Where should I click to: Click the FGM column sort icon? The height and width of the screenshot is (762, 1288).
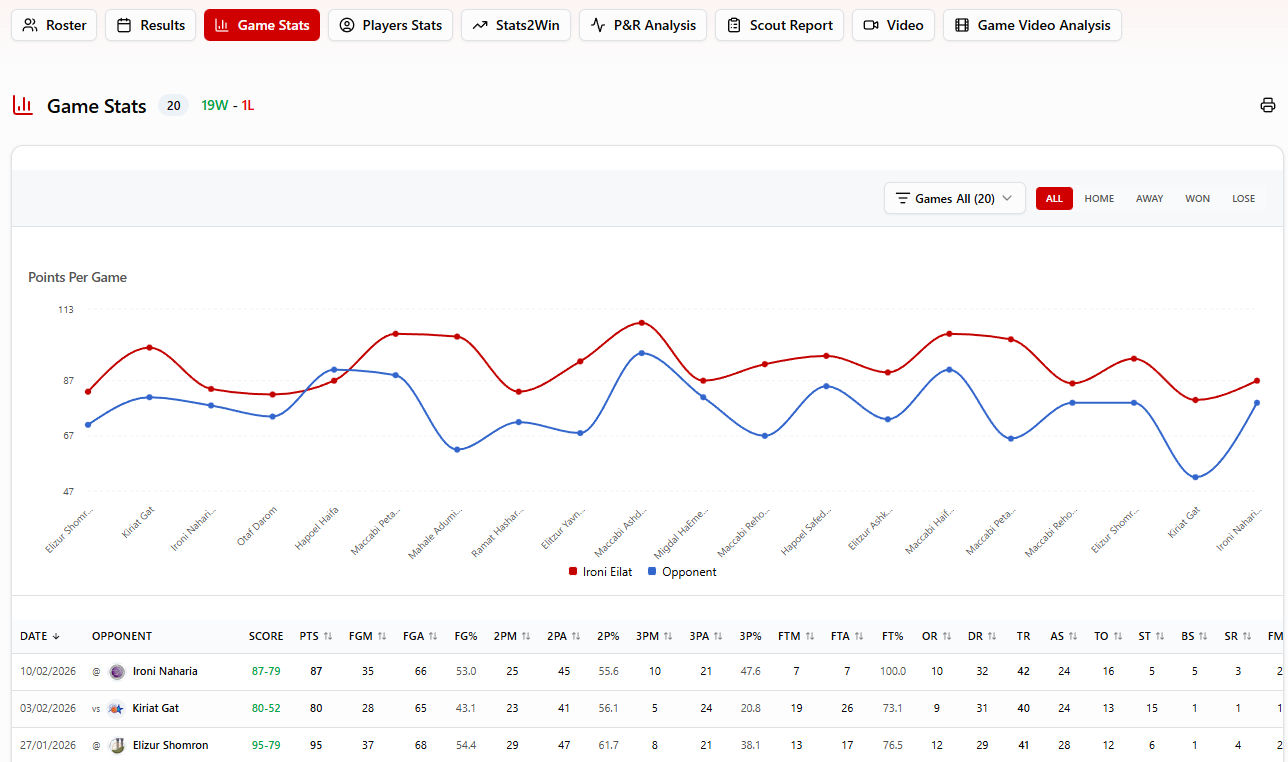(382, 636)
